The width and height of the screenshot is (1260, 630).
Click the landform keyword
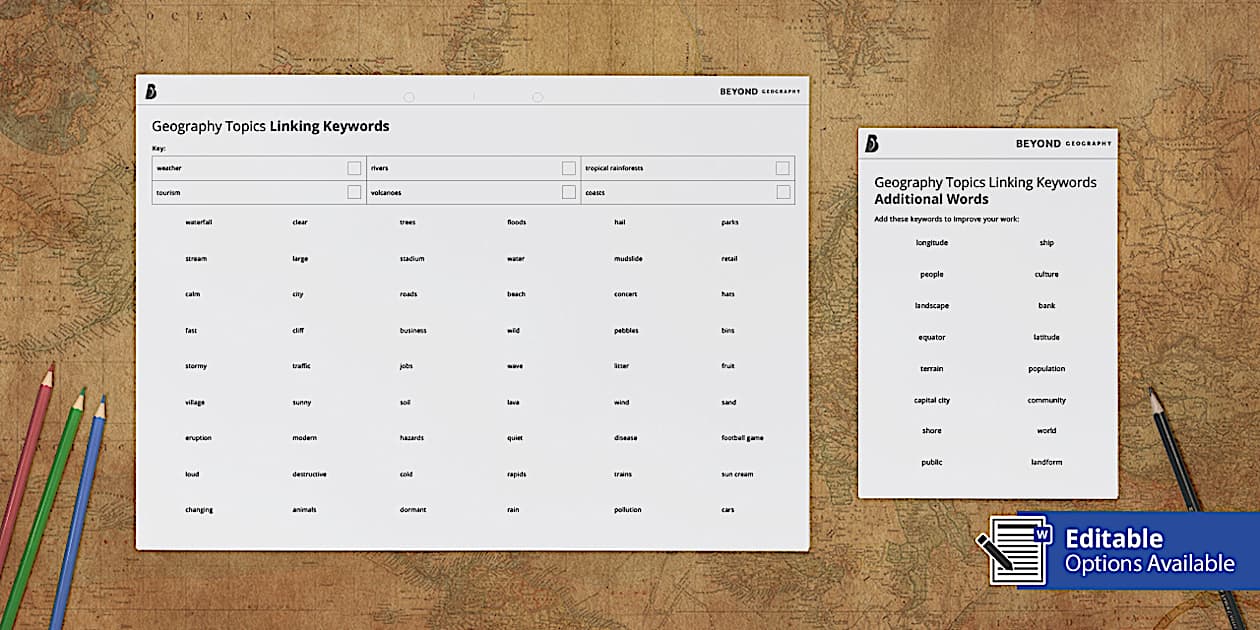[1045, 461]
